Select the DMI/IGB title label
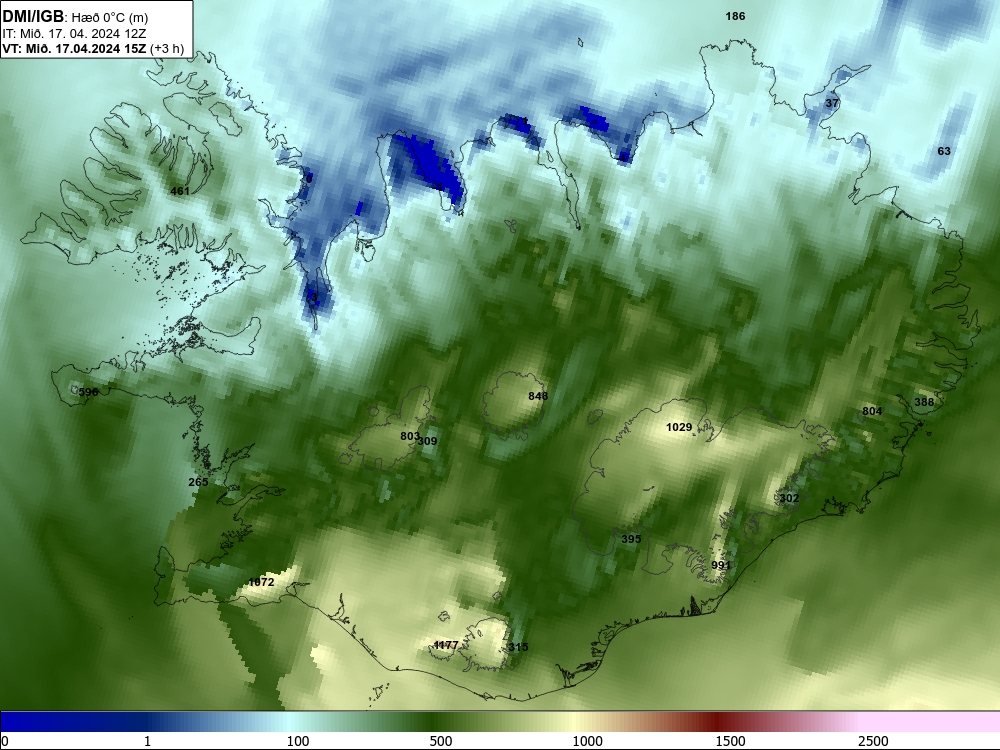This screenshot has height=750, width=1000. pyautogui.click(x=33, y=17)
